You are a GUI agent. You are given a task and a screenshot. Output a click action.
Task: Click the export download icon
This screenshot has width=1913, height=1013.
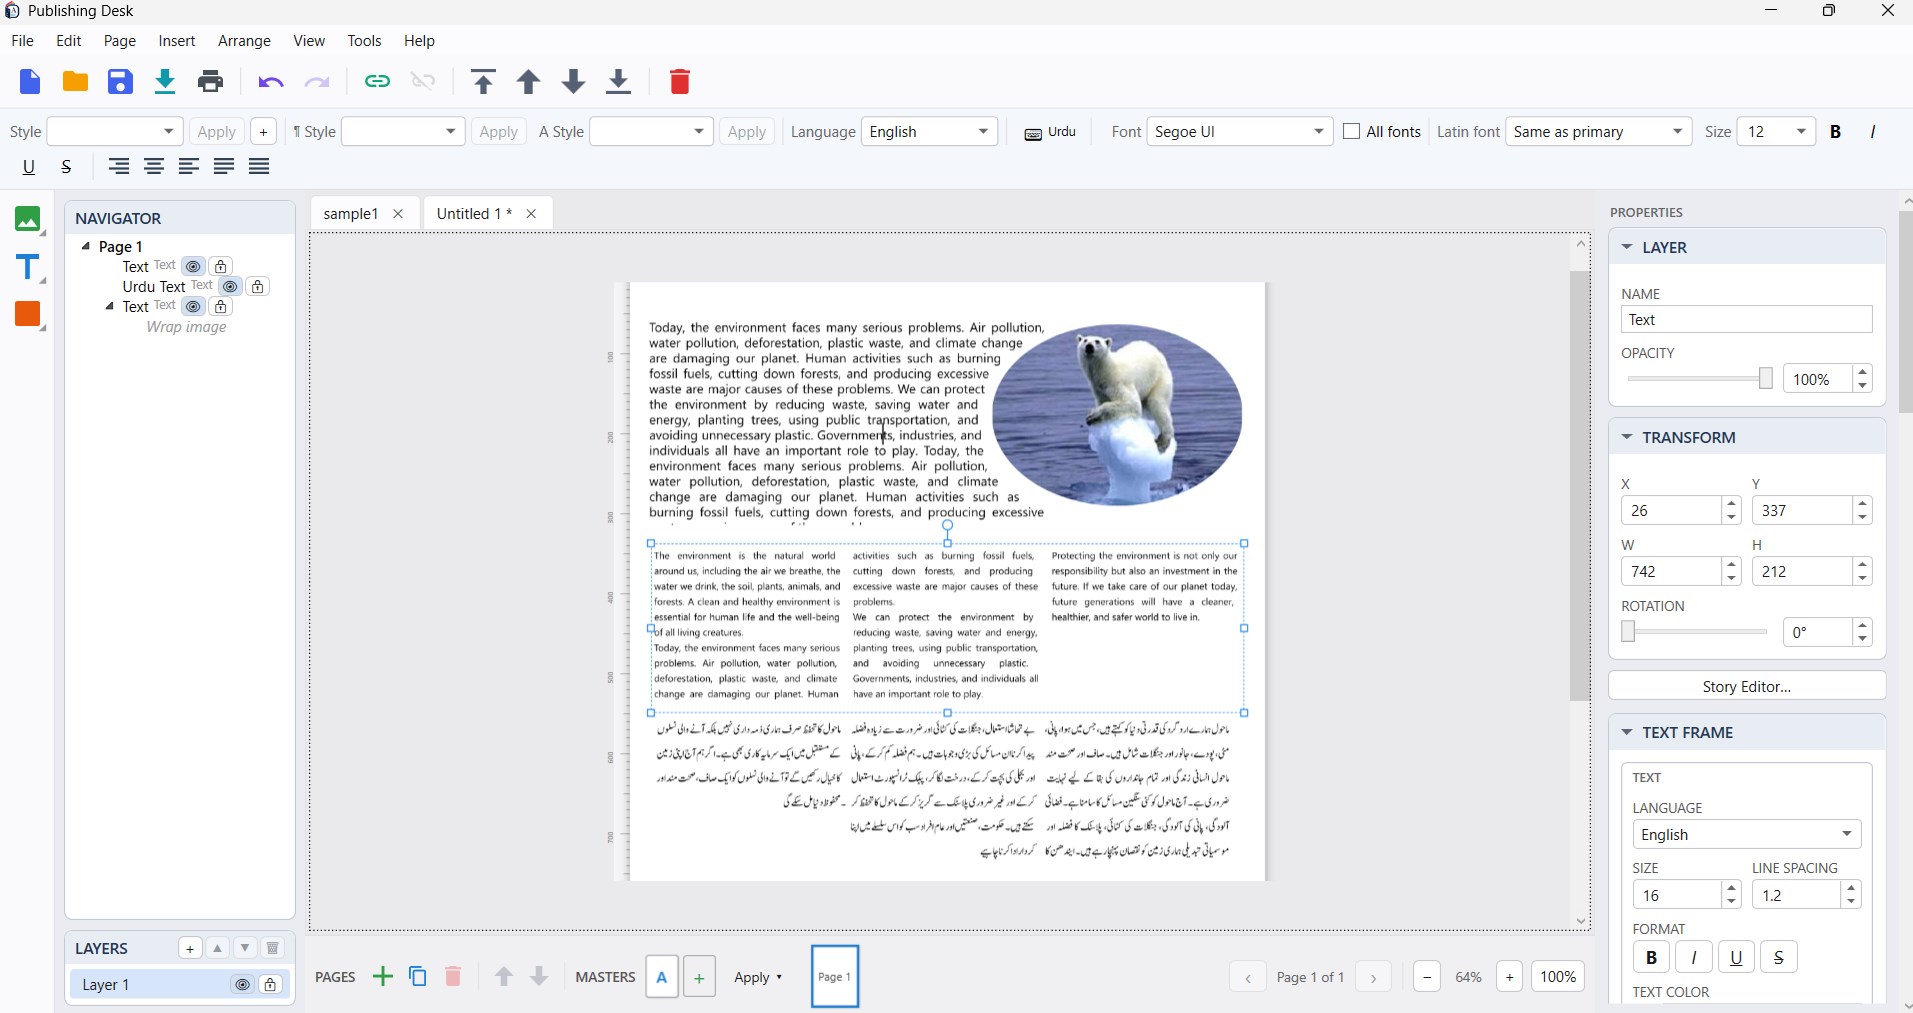pos(165,82)
